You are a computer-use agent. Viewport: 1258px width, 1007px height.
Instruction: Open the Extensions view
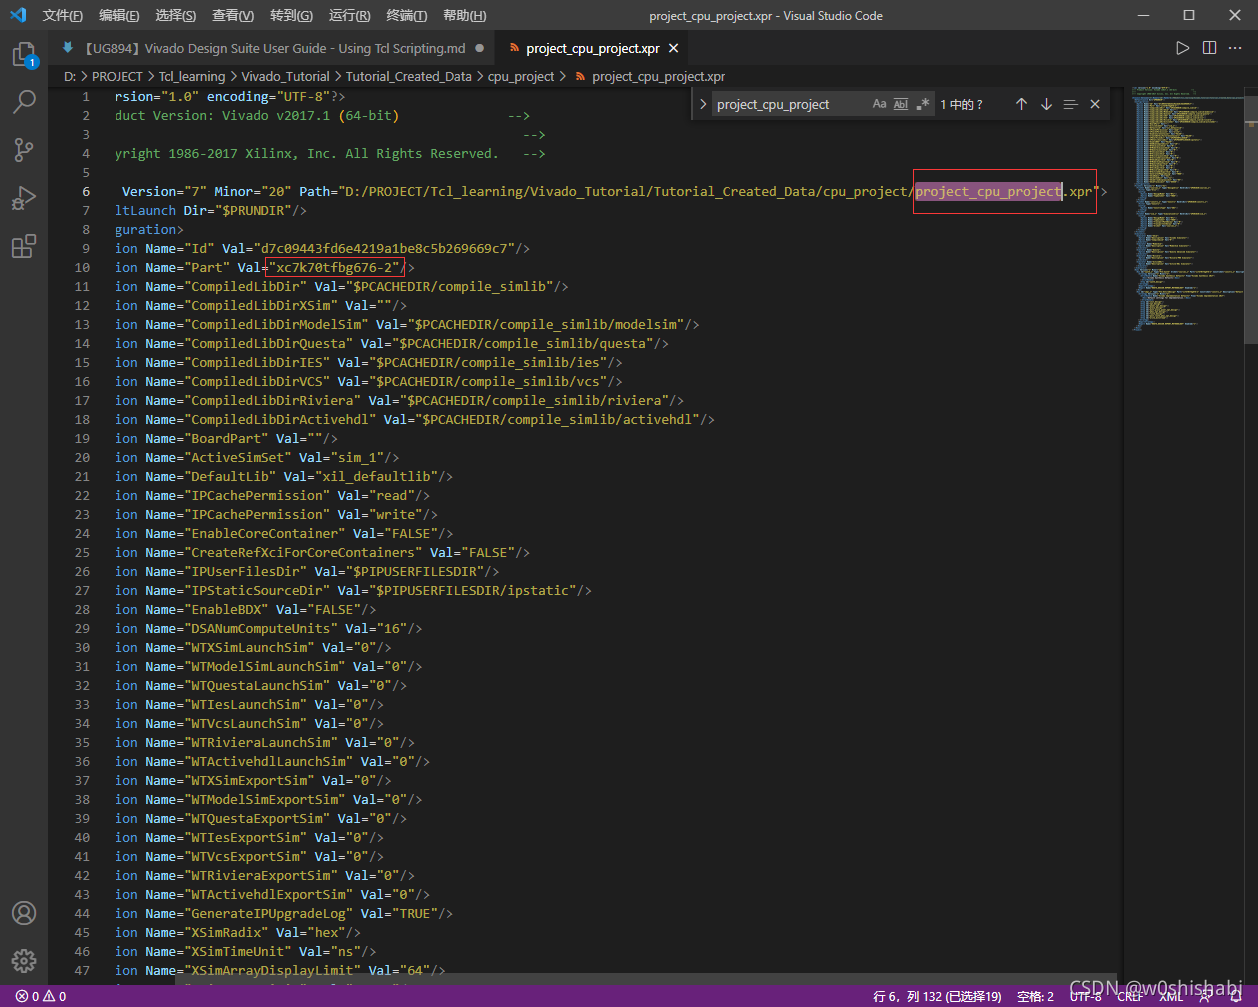[x=24, y=246]
